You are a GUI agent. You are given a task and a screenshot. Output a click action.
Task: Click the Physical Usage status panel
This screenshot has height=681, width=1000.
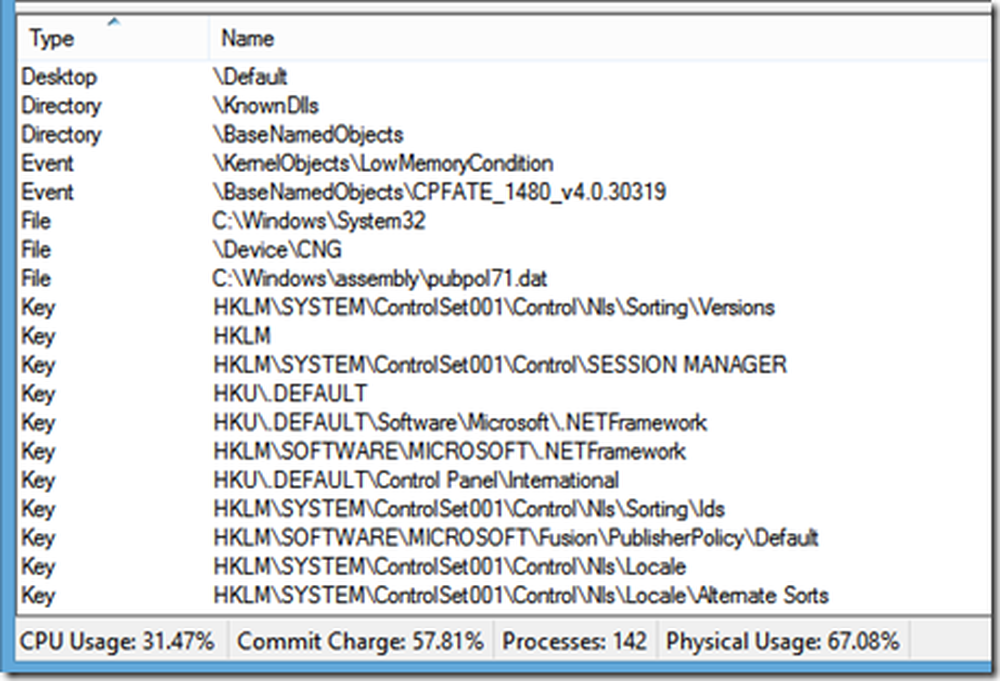pyautogui.click(x=782, y=641)
